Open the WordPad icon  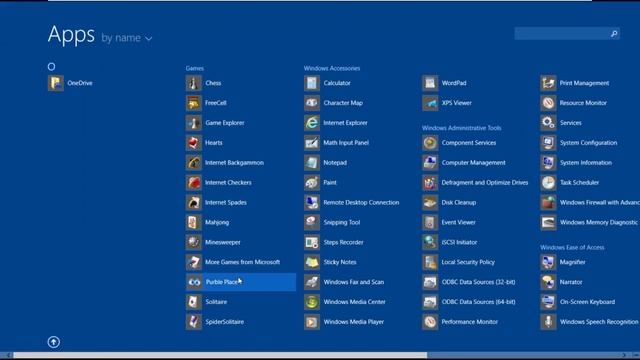tap(430, 83)
